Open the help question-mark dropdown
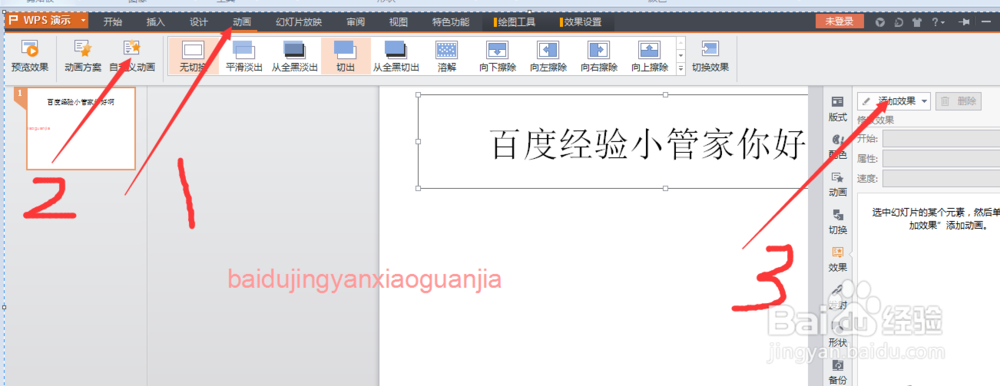Screen dimensions: 1000x386 click(x=938, y=22)
